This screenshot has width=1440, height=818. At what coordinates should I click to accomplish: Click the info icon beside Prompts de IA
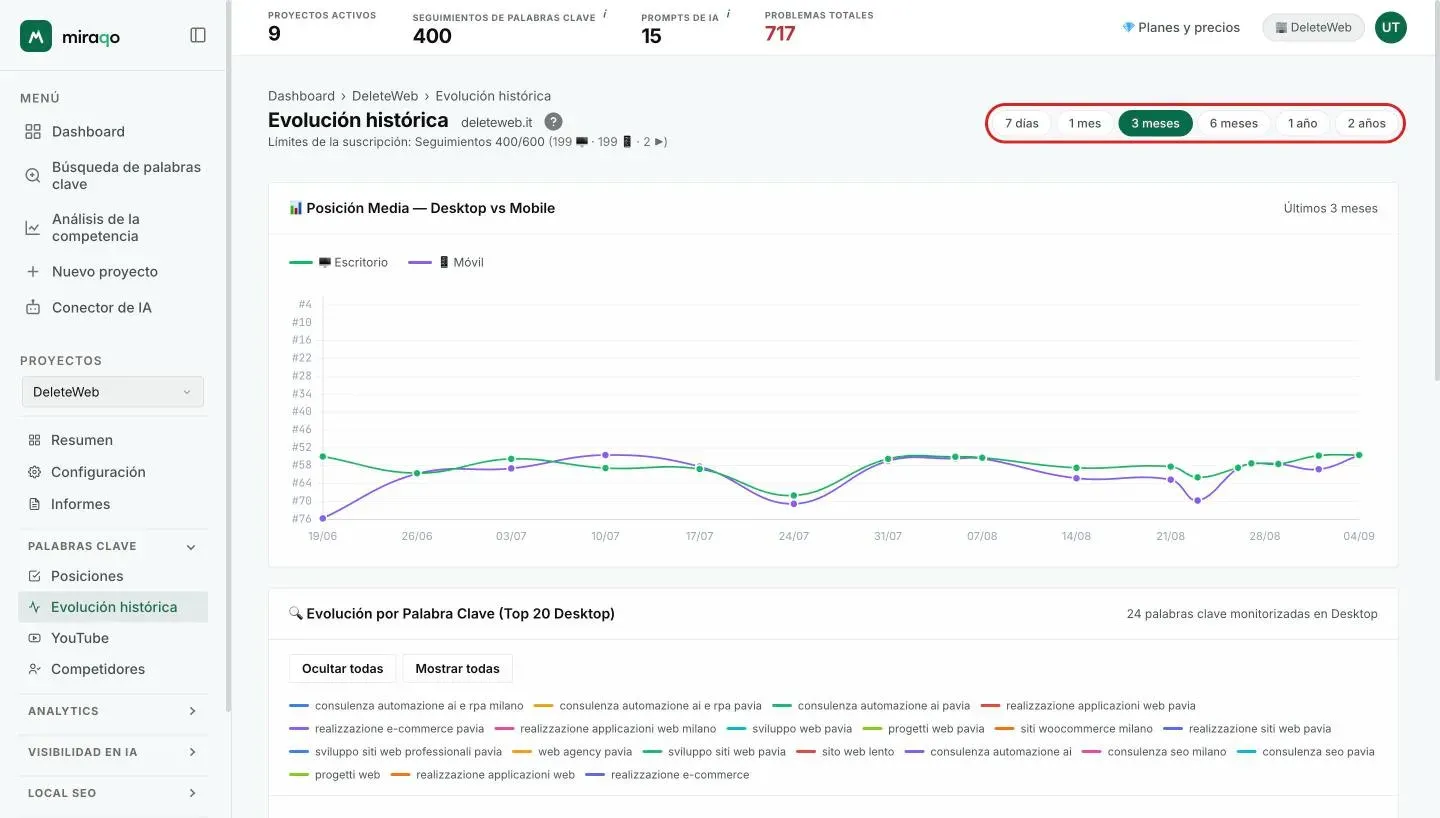[728, 15]
